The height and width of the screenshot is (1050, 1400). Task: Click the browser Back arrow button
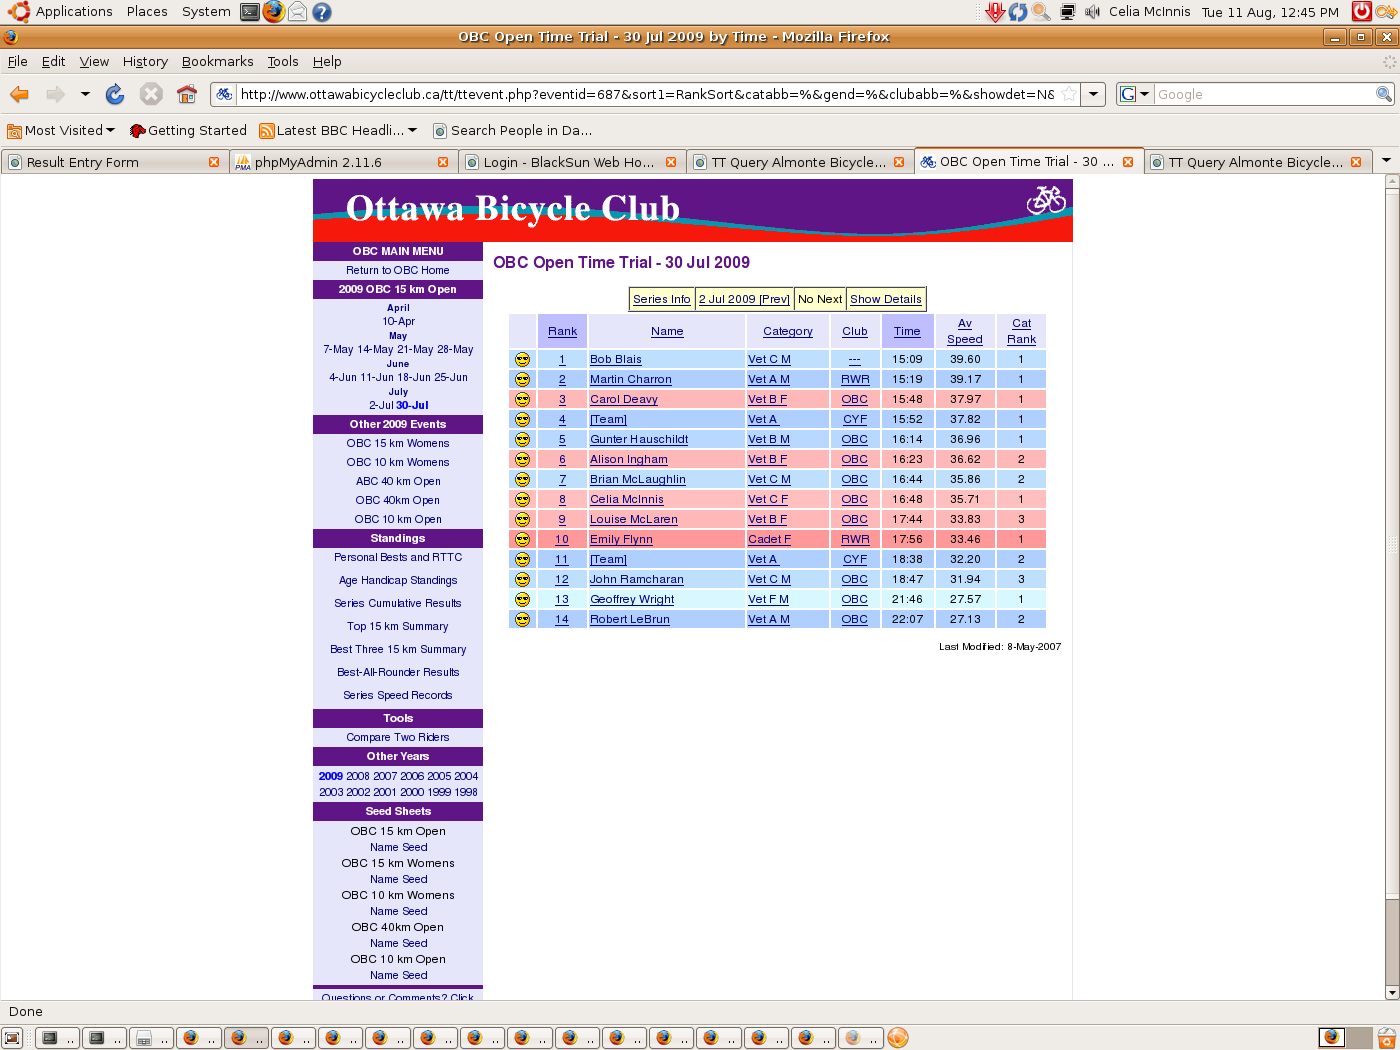19,94
